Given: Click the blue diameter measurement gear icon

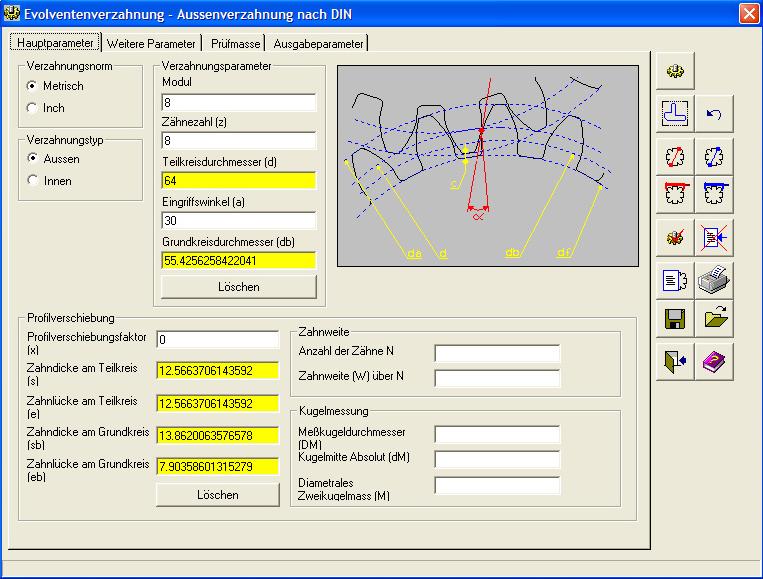Looking at the screenshot, I should (714, 157).
